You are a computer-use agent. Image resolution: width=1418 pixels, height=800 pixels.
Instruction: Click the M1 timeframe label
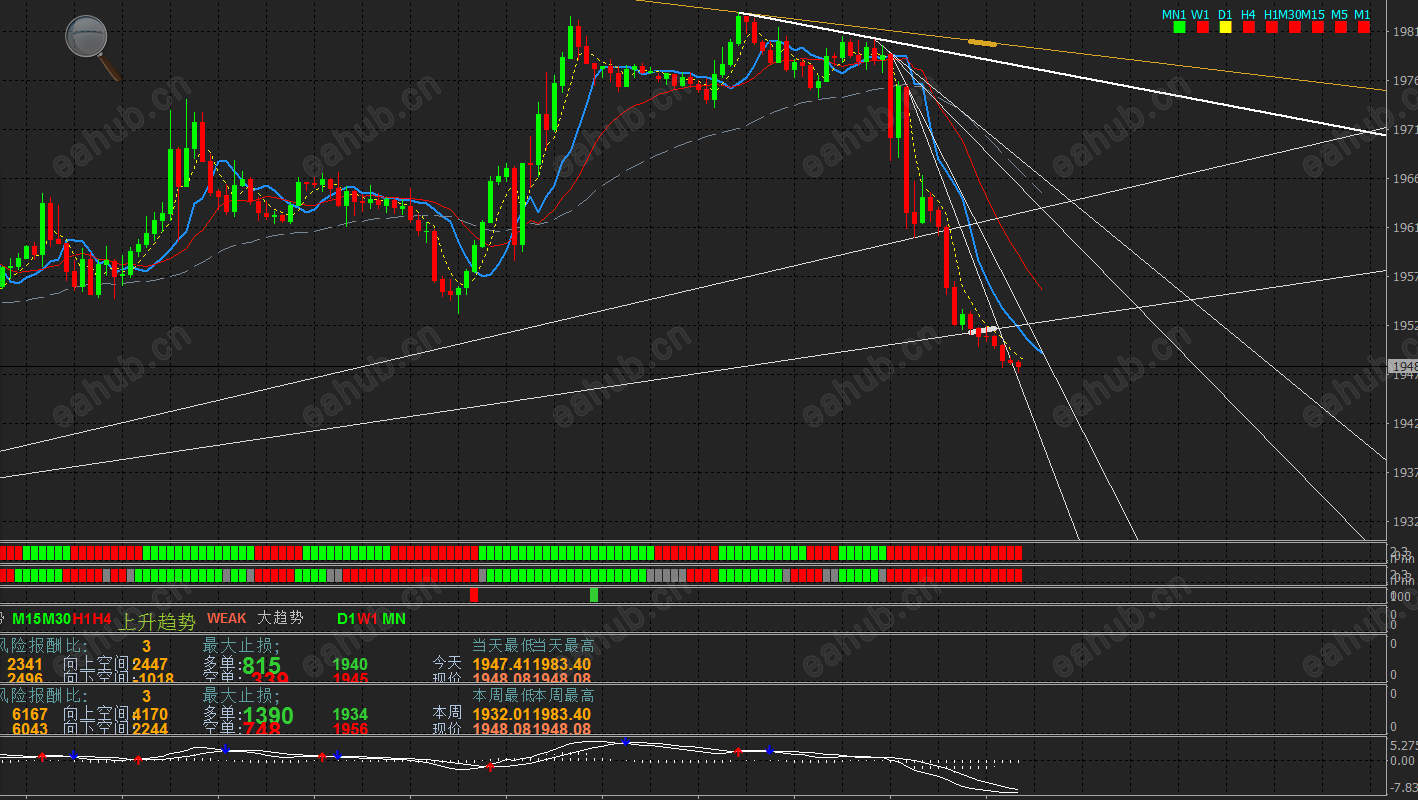(1363, 14)
